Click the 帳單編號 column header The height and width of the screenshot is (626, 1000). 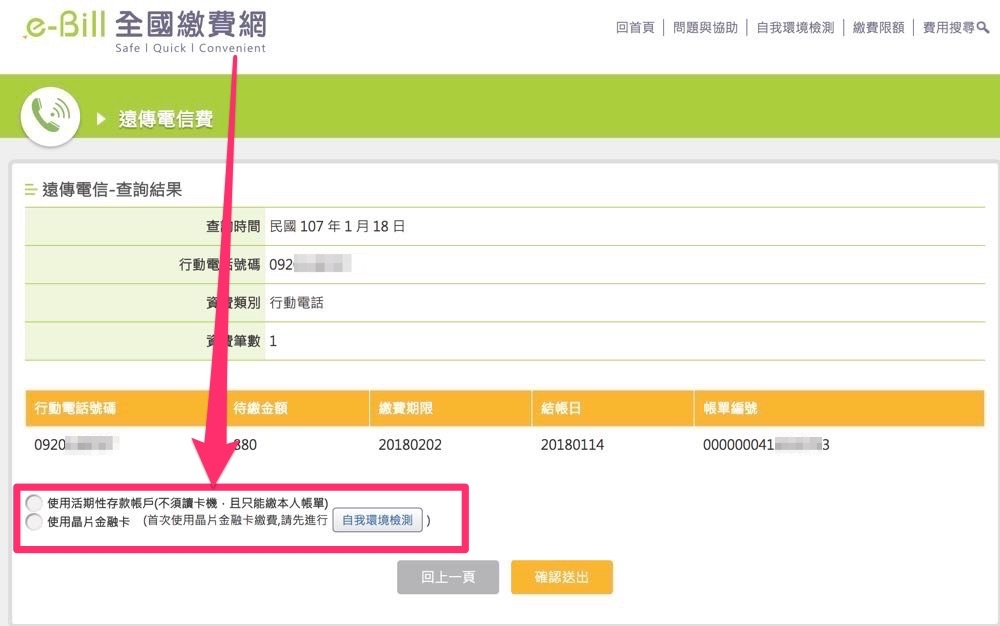[730, 408]
